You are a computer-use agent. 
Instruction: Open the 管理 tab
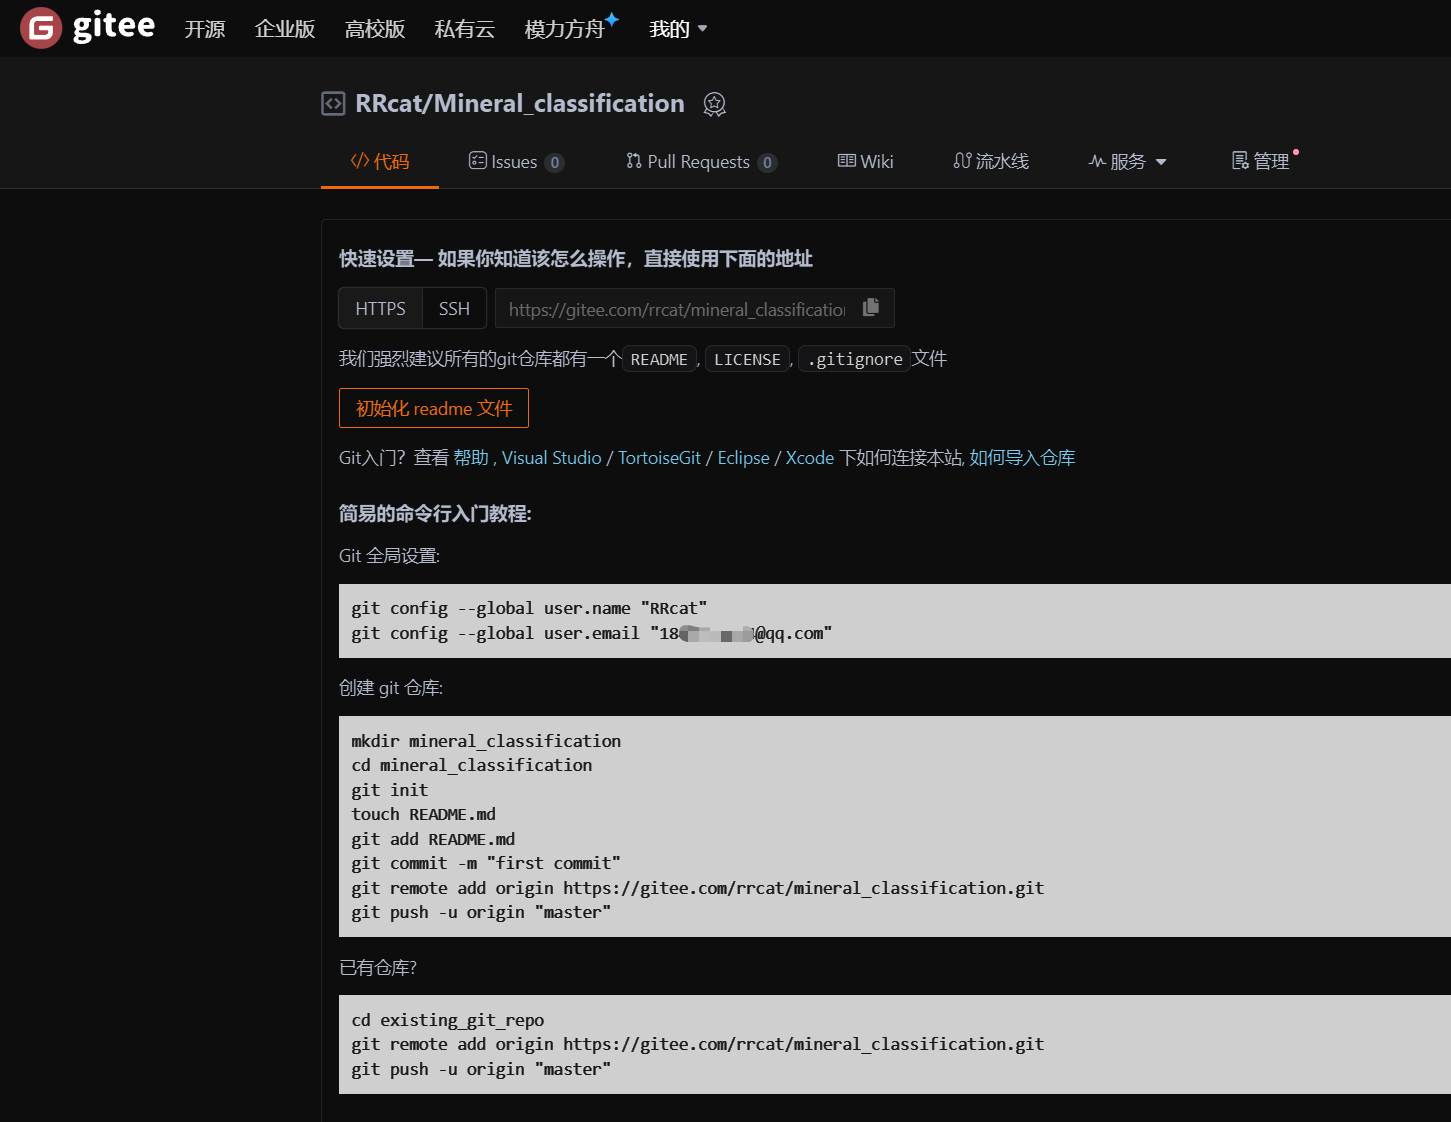tap(1260, 162)
